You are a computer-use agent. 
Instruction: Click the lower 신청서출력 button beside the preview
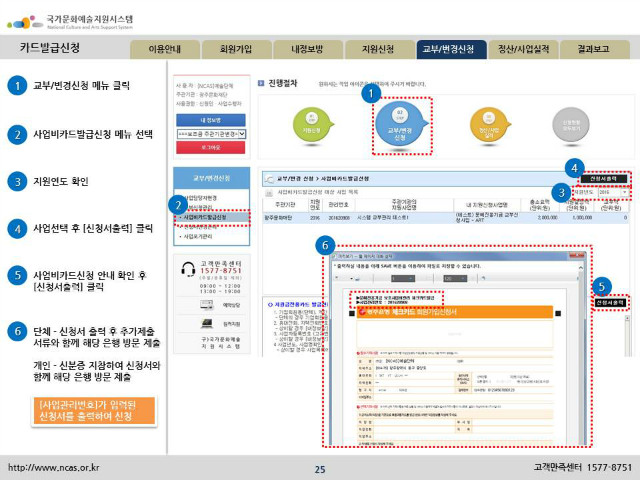coord(609,302)
